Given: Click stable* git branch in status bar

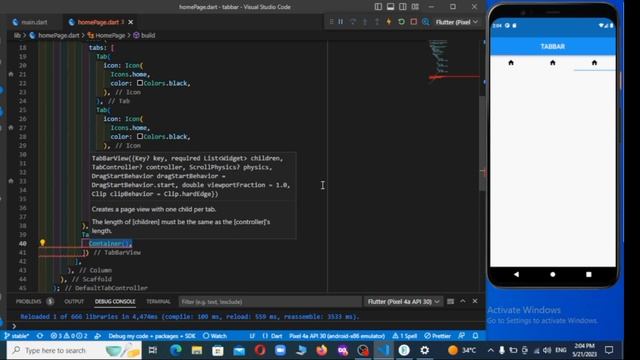Looking at the screenshot, I should point(17,336).
